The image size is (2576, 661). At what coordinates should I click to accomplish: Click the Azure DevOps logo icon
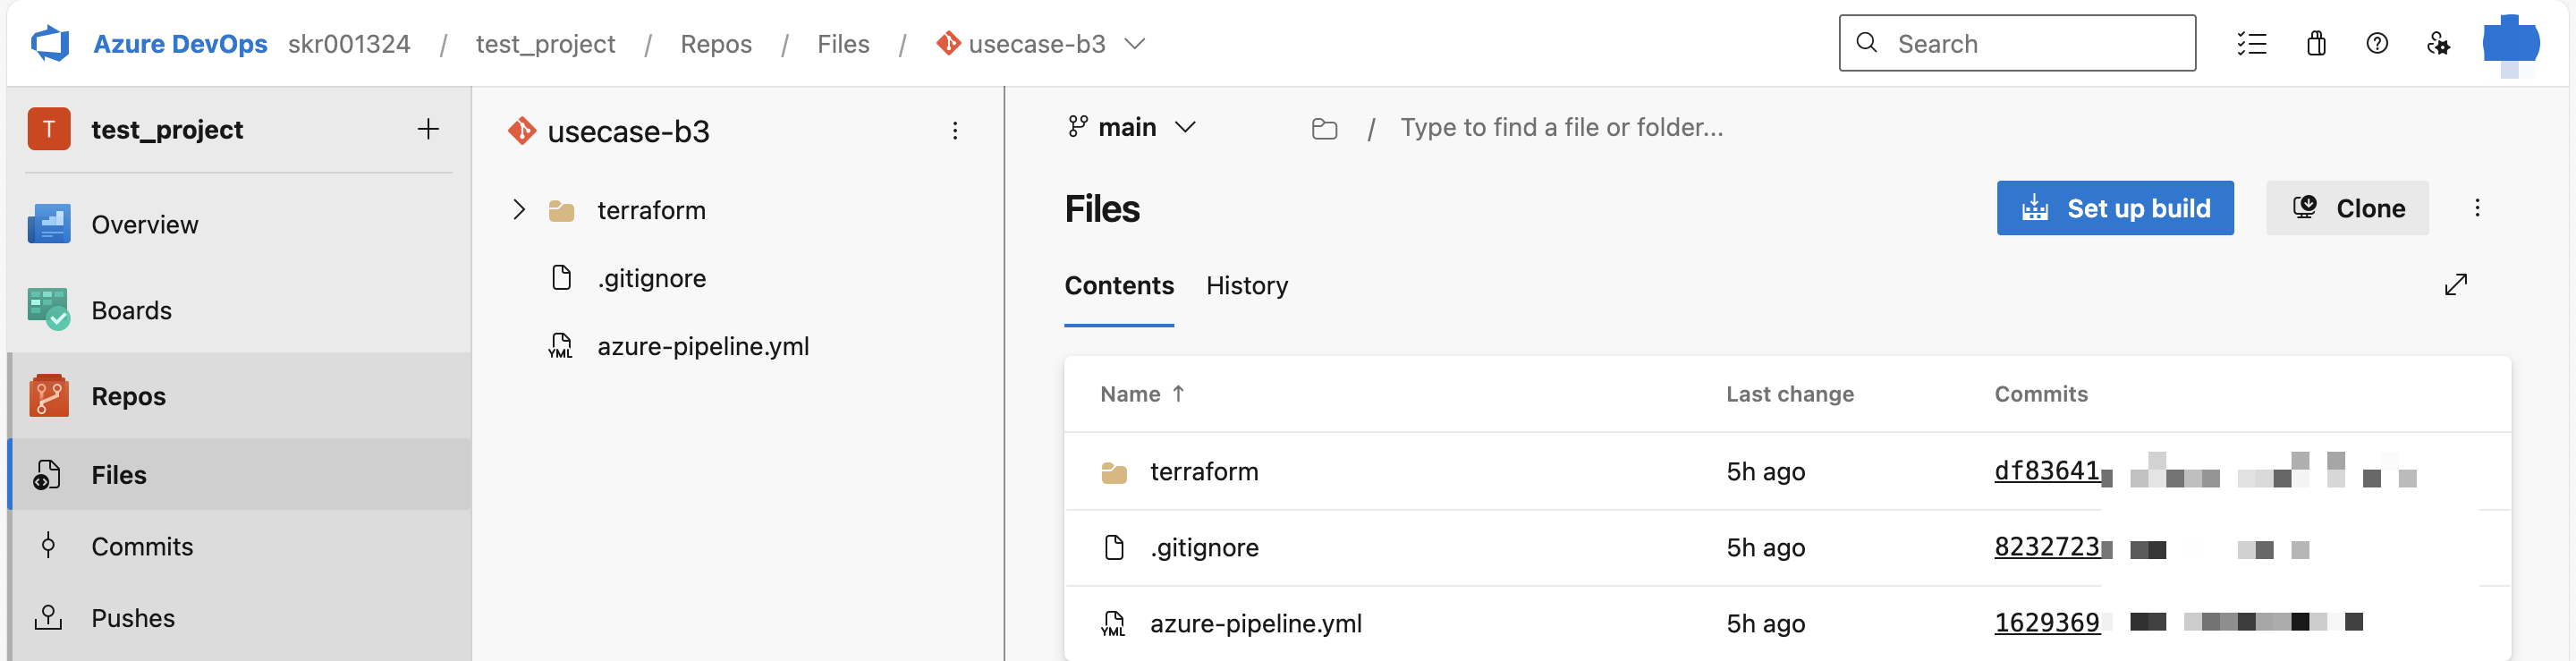[50, 44]
